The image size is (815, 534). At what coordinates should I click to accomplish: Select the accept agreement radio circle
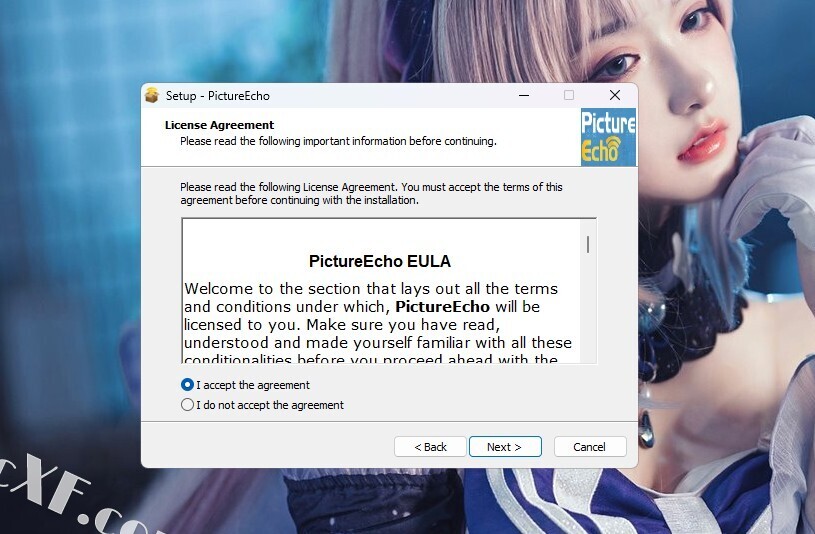coord(187,385)
